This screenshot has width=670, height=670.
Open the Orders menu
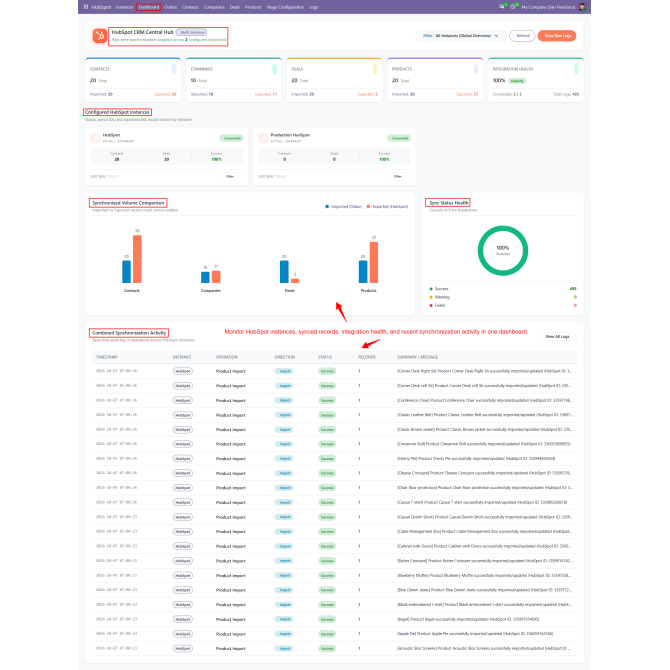click(x=170, y=7)
